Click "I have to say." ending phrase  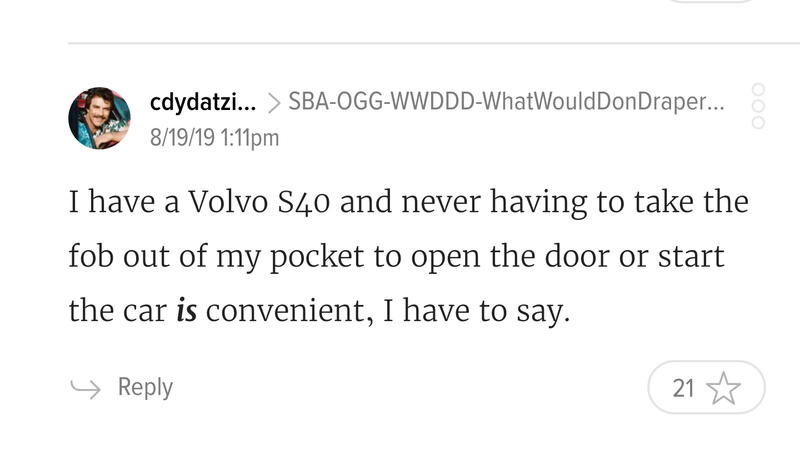[476, 311]
